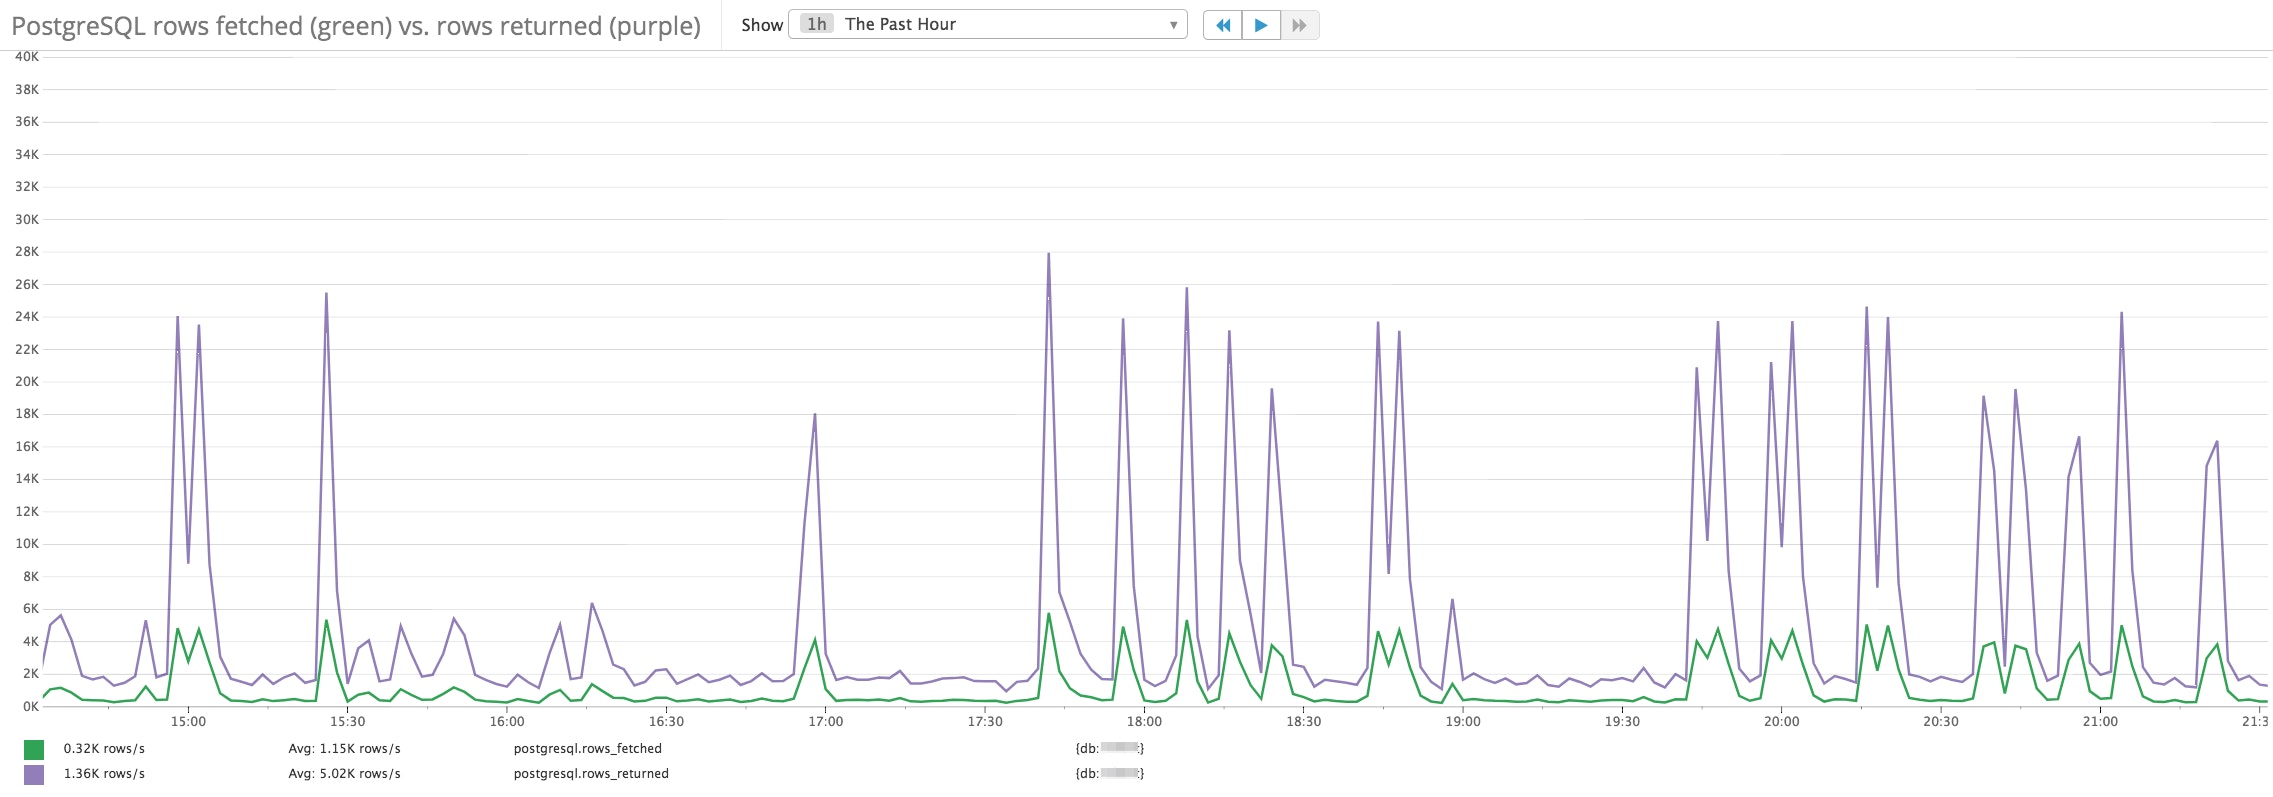
Task: Select the postgresql.rows_fetched legend label
Action: coord(587,749)
